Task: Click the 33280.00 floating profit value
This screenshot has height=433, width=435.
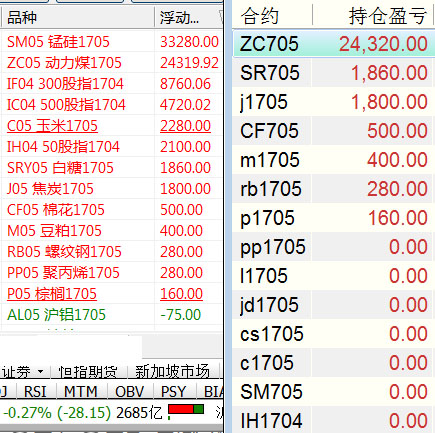Action: point(189,42)
